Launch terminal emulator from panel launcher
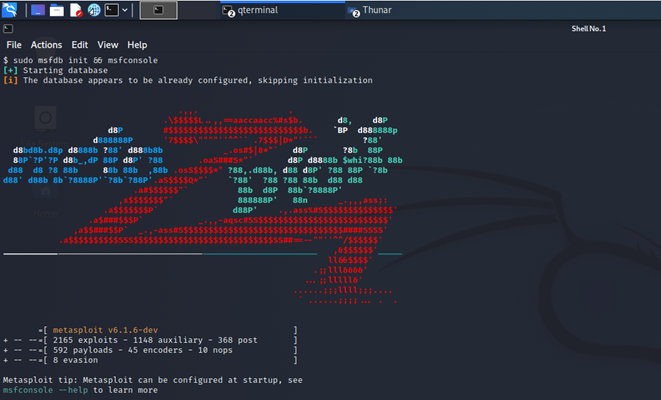The height and width of the screenshot is (400, 661). click(112, 10)
